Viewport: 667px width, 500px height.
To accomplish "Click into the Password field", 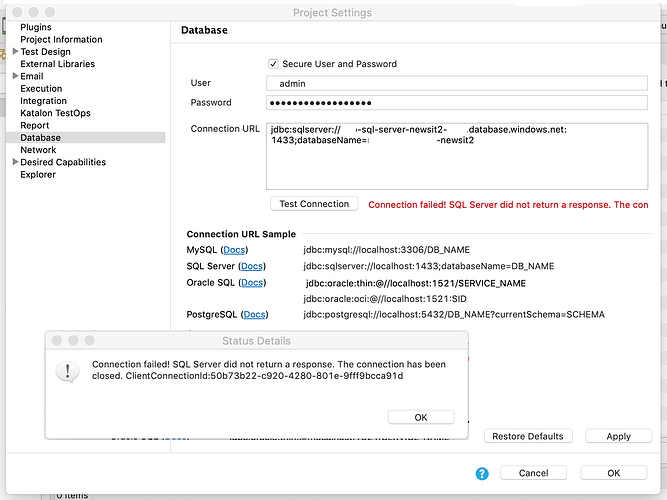I will [456, 103].
